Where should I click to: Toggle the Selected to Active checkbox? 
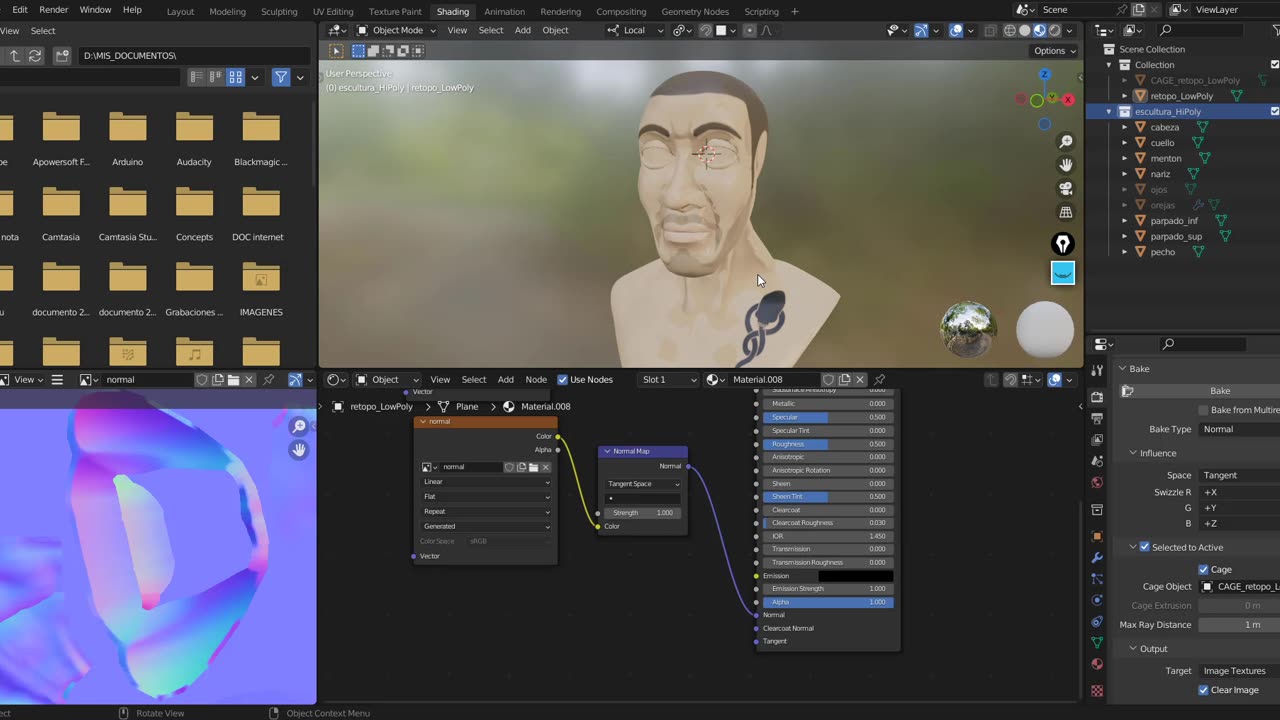[x=1145, y=547]
